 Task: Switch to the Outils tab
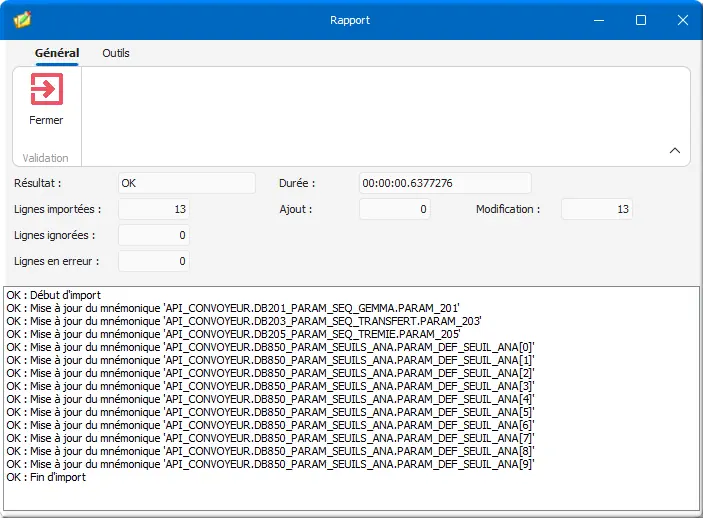tap(116, 53)
